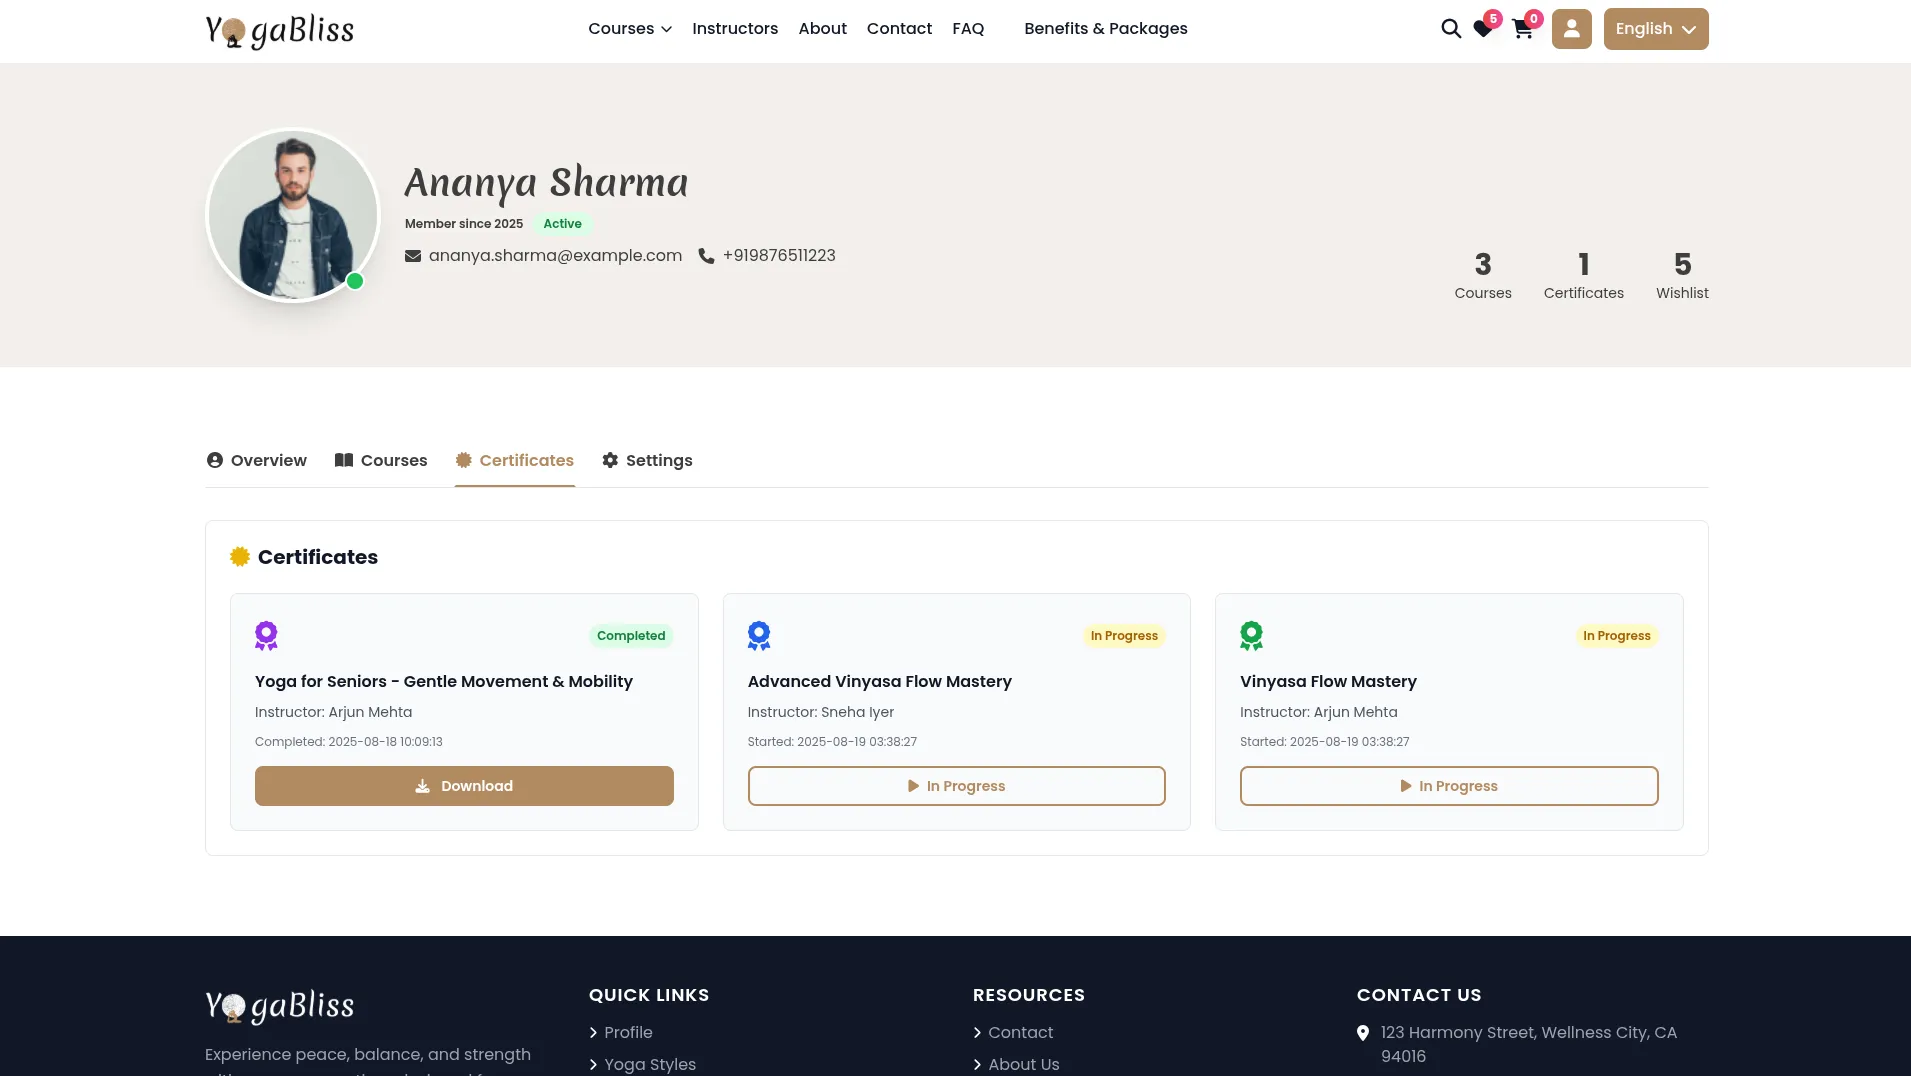Screen dimensions: 1911x1076
Task: Click the blue certificate badge icon
Action: 759,636
